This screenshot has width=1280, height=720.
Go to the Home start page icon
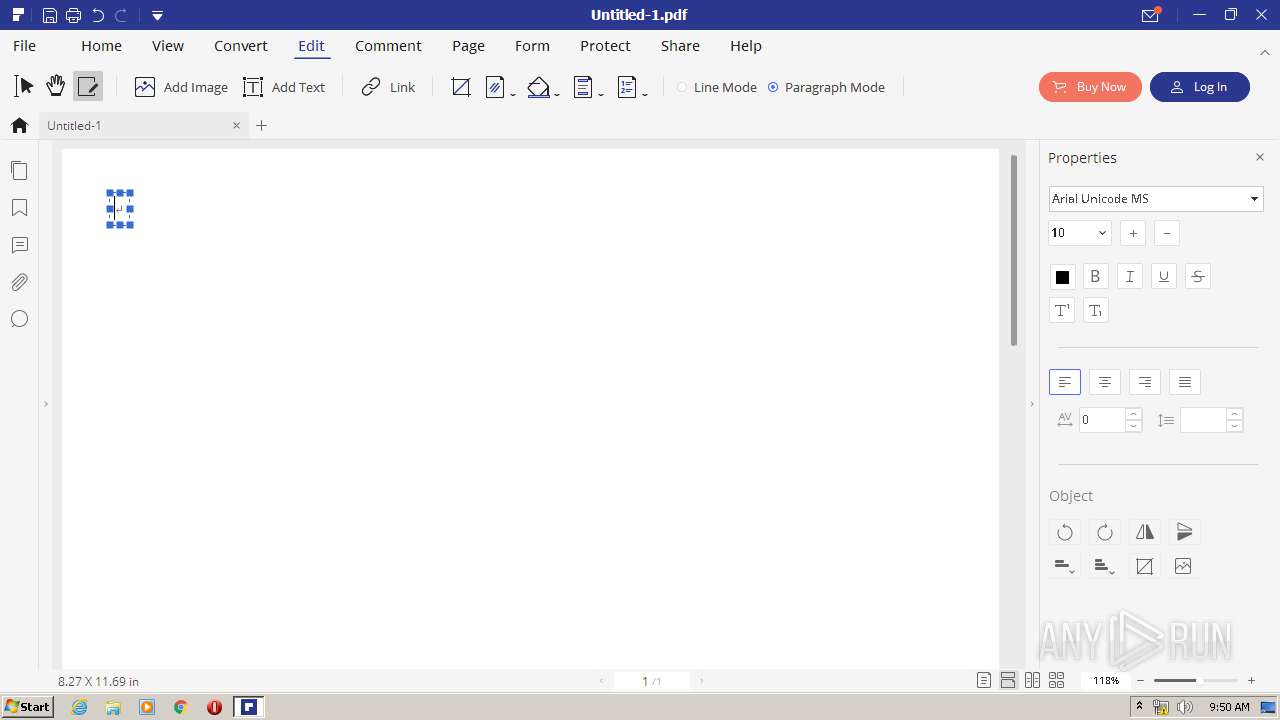tap(19, 126)
